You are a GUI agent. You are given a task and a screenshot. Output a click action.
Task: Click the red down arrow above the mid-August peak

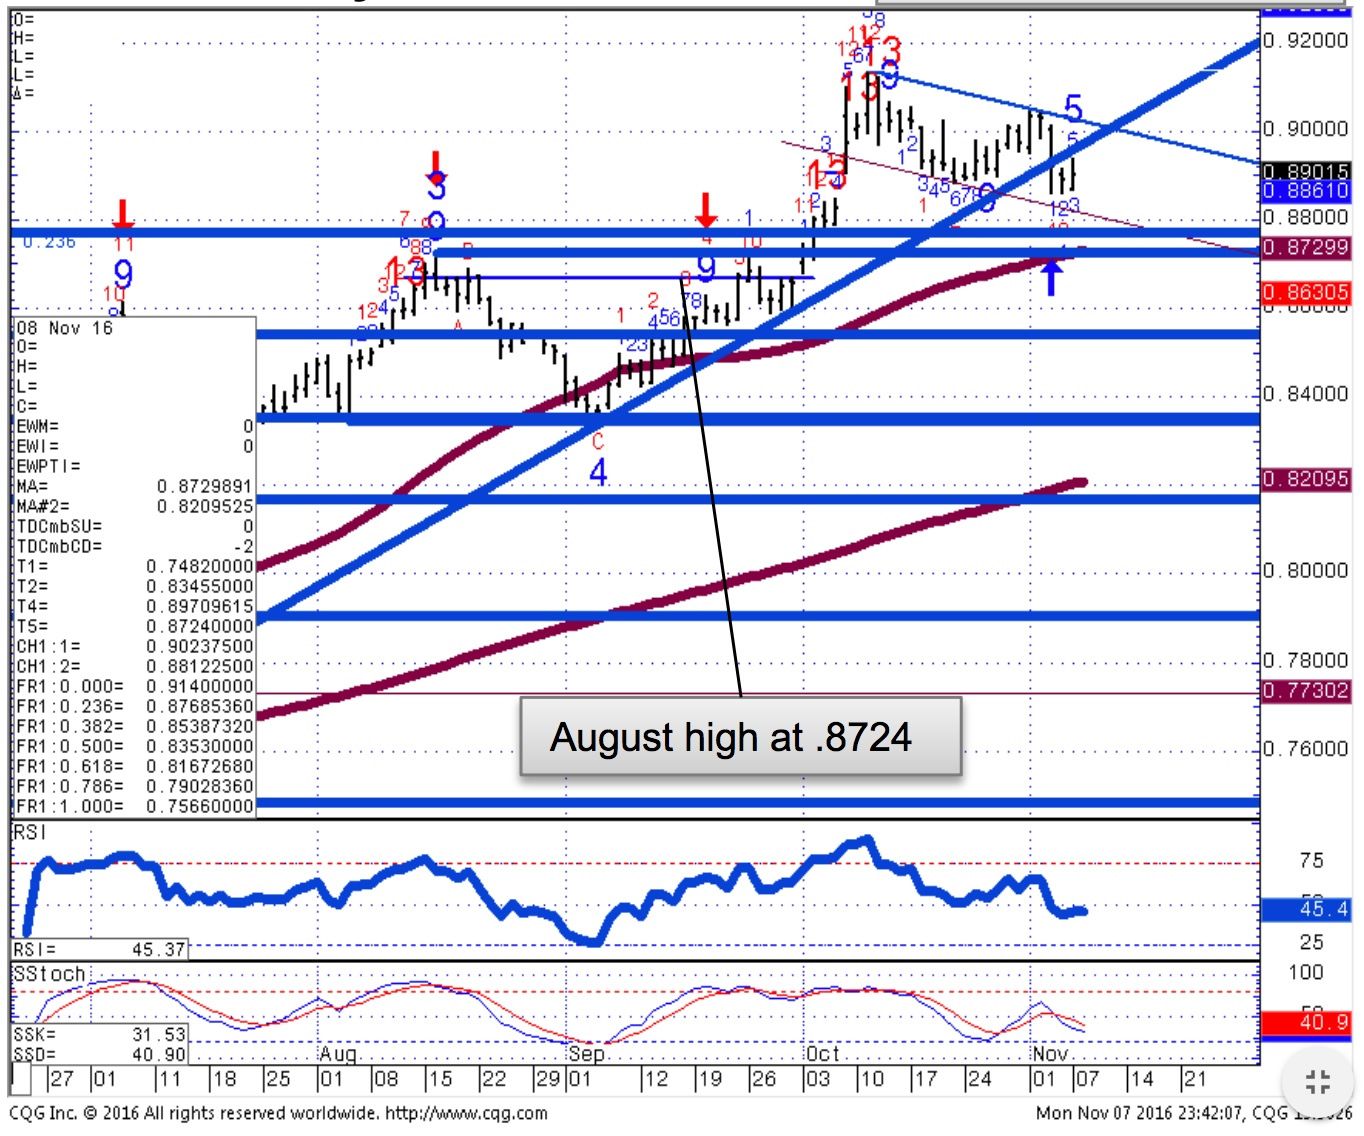[x=435, y=165]
